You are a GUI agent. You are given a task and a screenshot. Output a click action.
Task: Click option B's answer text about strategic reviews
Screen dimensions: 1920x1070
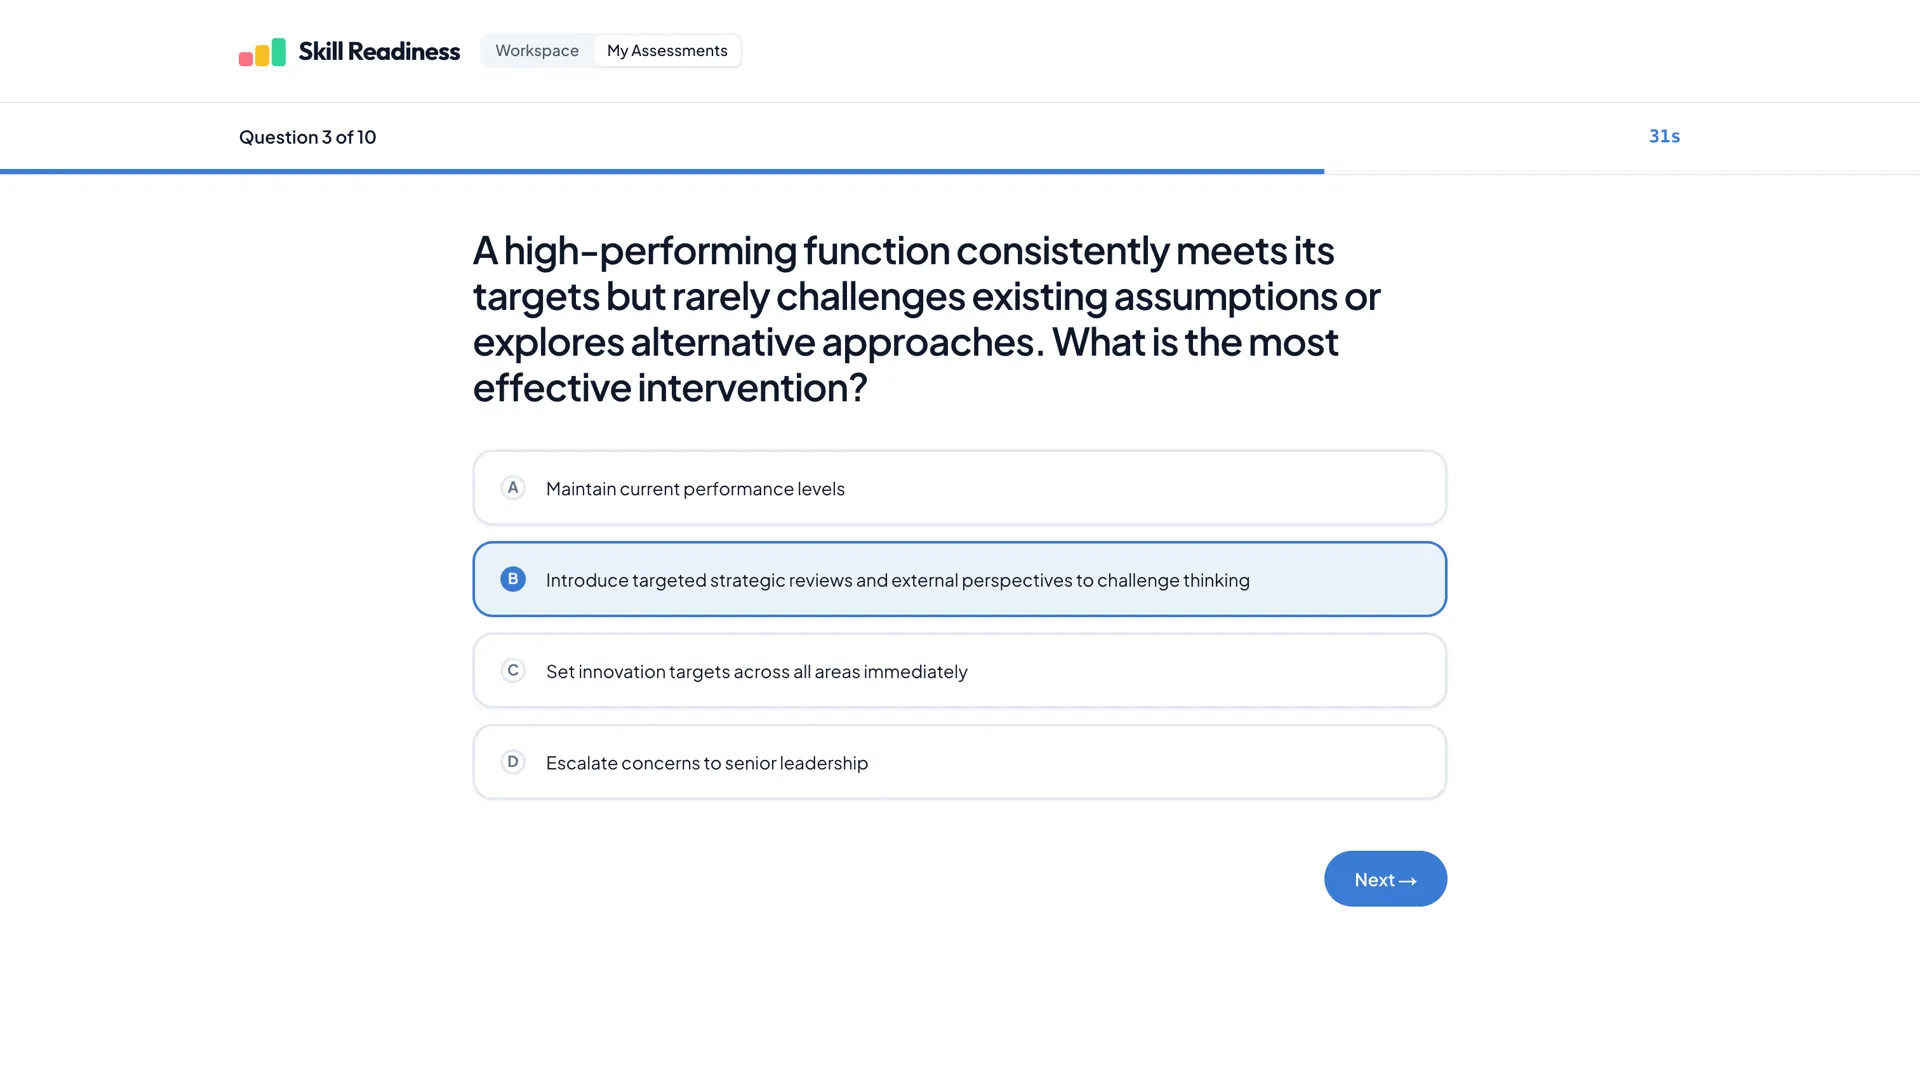click(x=897, y=580)
